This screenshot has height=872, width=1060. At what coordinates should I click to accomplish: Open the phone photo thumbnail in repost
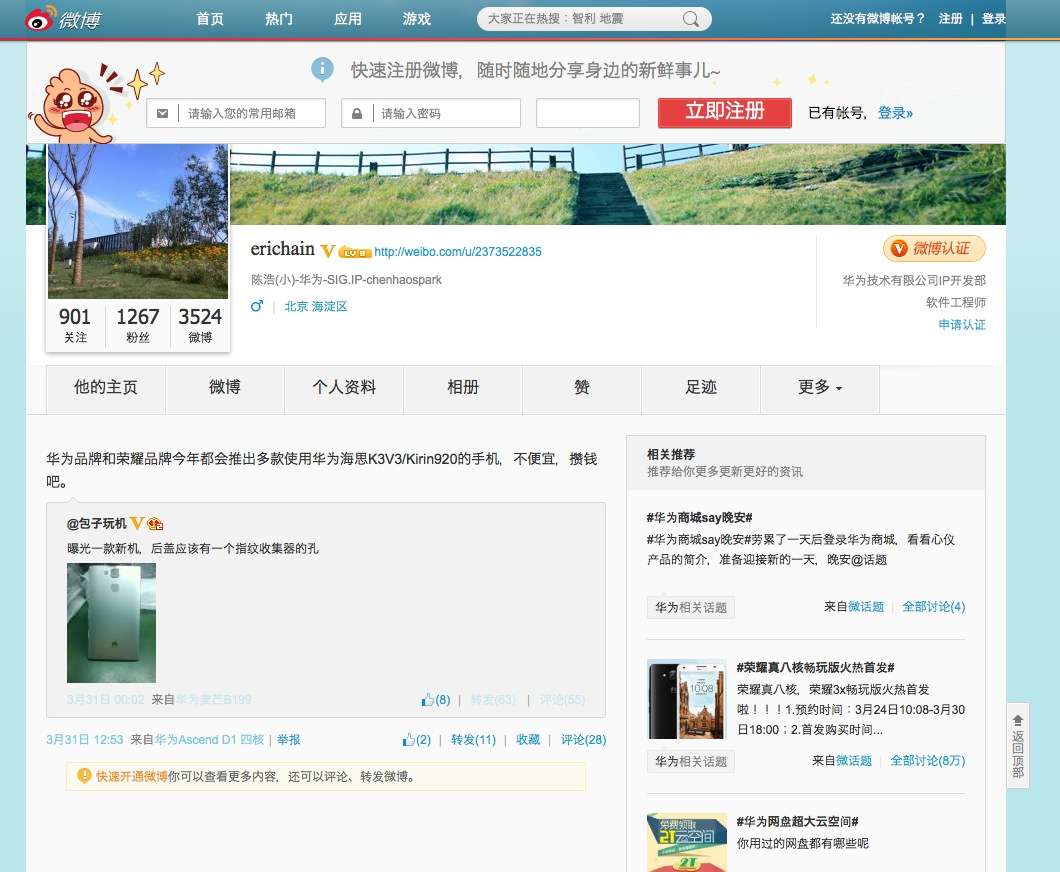coord(112,623)
